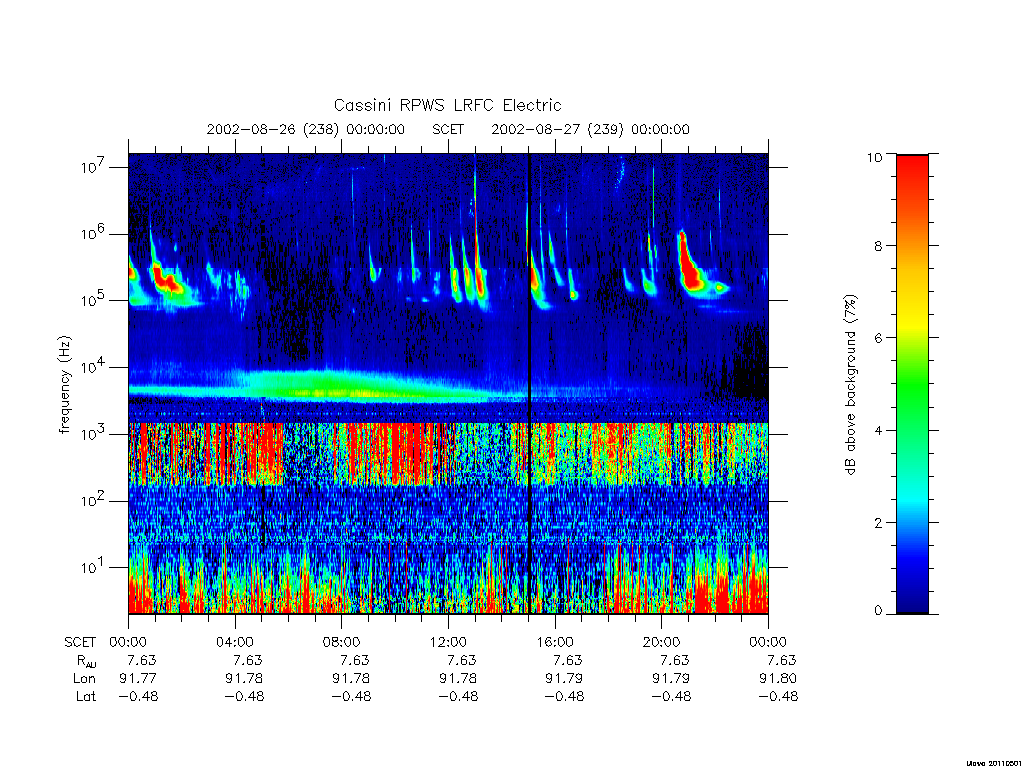Click the 10^4 frequency tick label
The width and height of the screenshot is (1024, 768).
(93, 366)
